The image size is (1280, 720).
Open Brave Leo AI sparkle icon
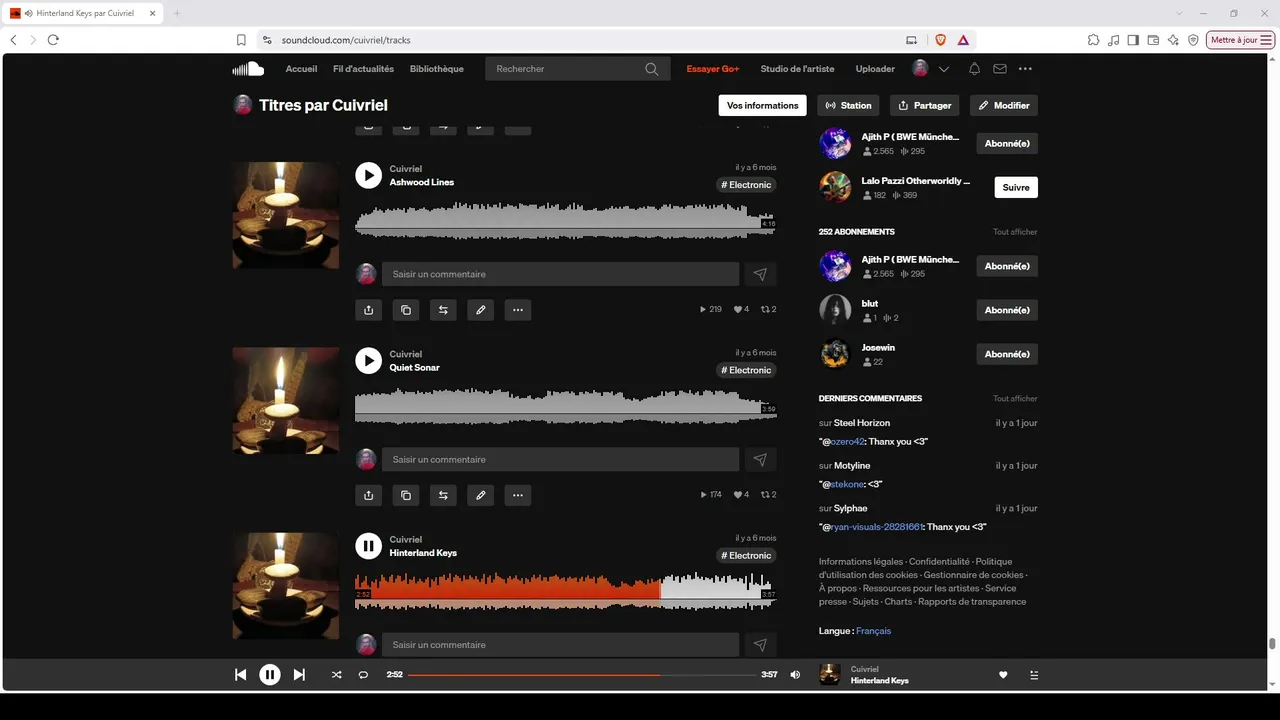pyautogui.click(x=1173, y=40)
